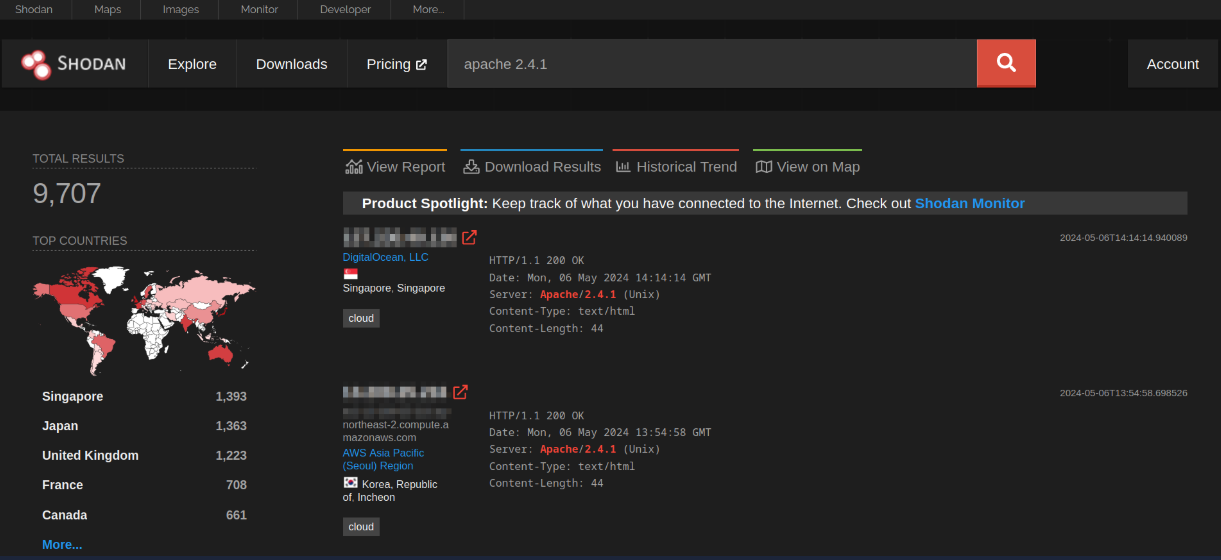Filter by United Kingdom in top countries

(90, 455)
